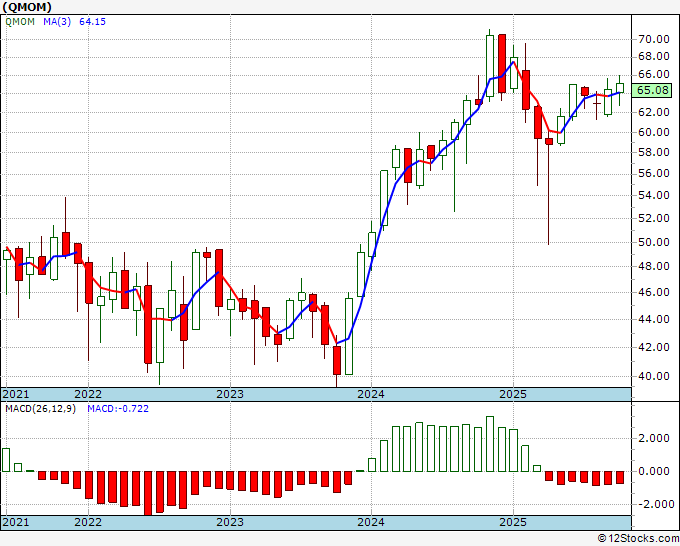Image resolution: width=680 pixels, height=546 pixels.
Task: Click the 56.00 price axis label
Action: [654, 173]
